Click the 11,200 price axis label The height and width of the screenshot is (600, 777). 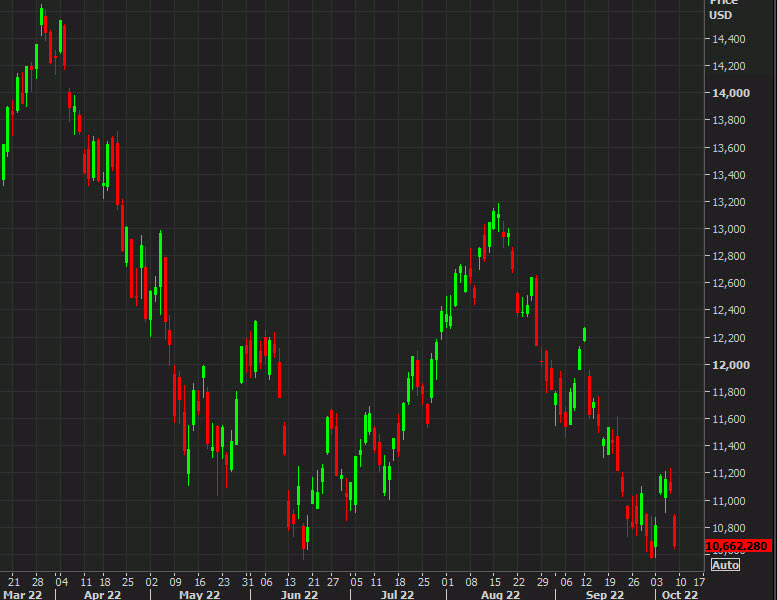(x=728, y=473)
